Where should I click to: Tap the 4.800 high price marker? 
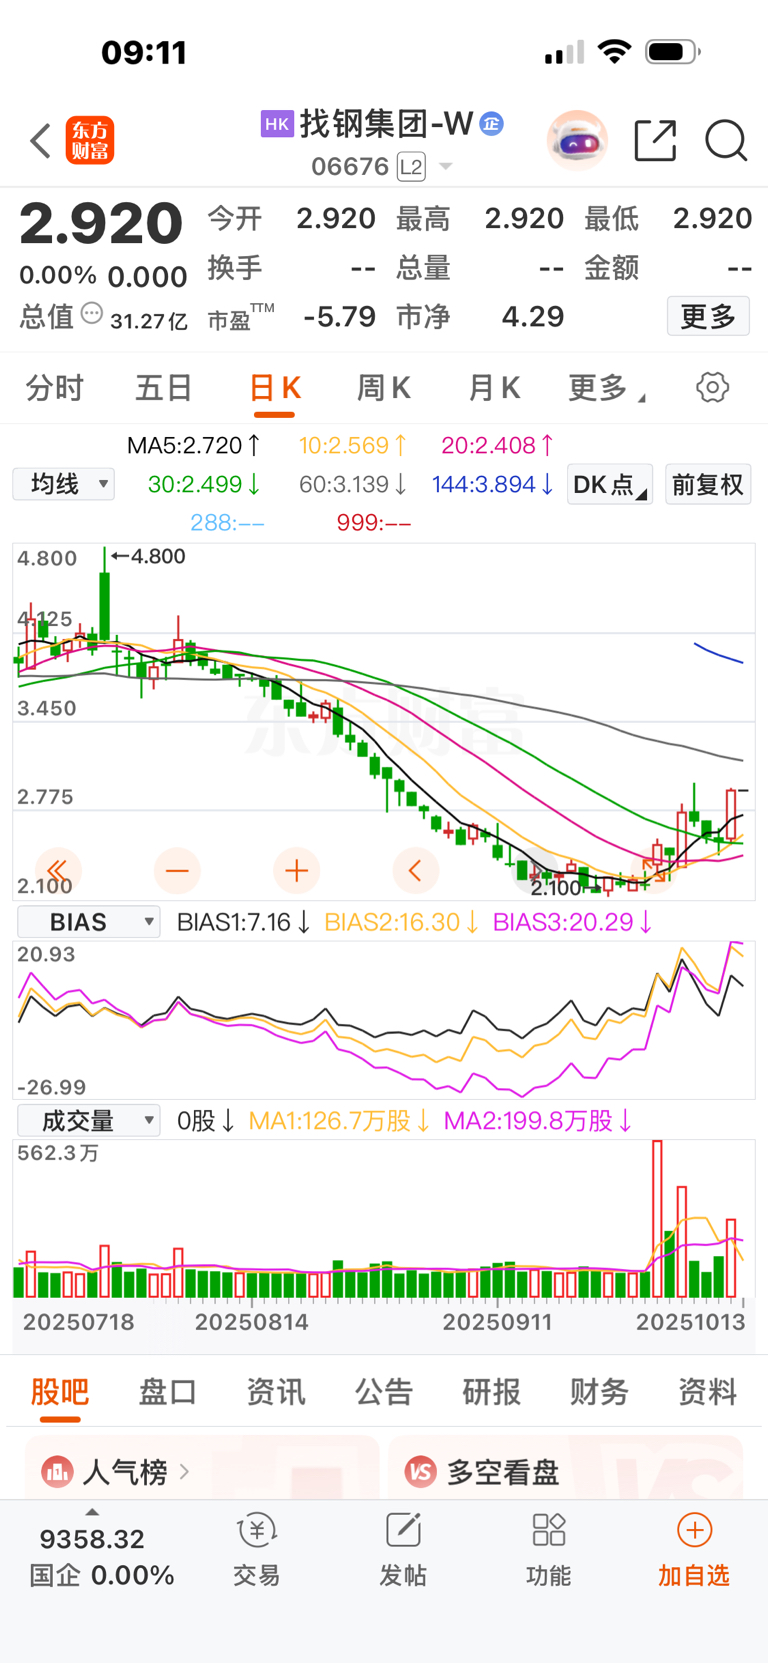[148, 556]
